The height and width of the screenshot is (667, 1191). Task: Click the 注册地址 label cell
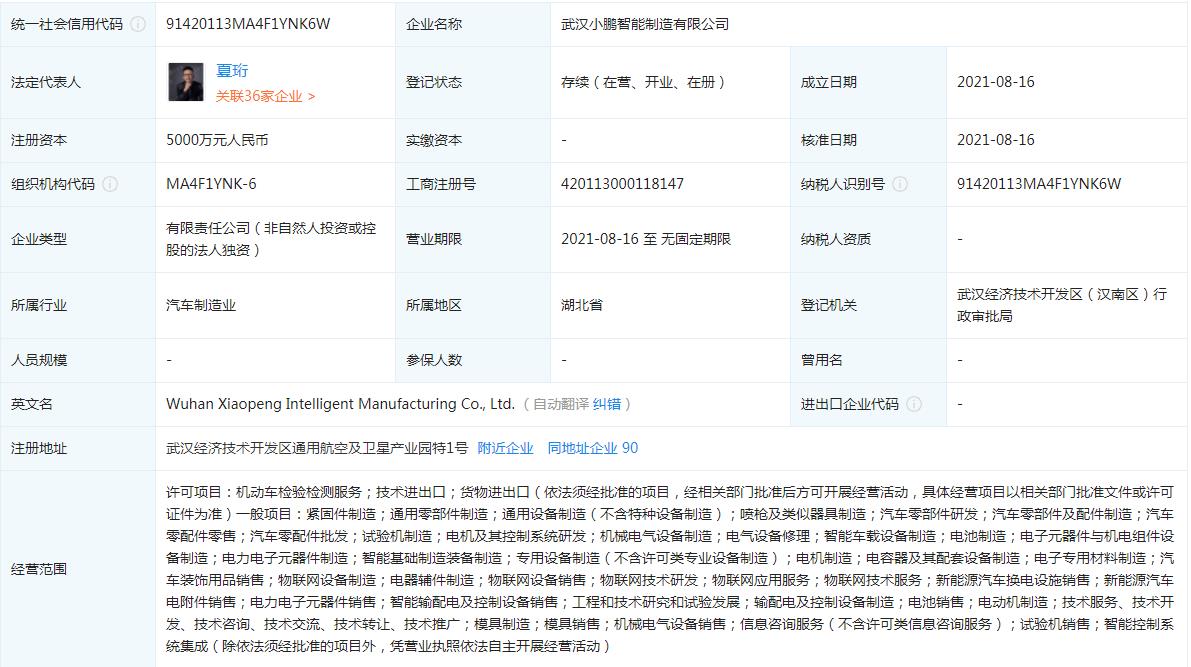(77, 448)
